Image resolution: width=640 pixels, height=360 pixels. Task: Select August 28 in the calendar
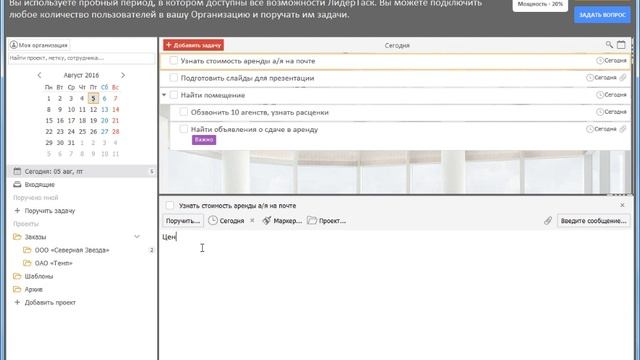tap(116, 131)
